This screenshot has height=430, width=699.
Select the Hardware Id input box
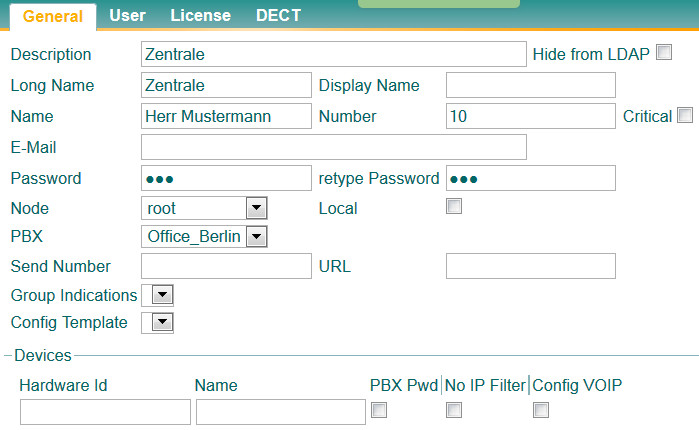tap(105, 412)
